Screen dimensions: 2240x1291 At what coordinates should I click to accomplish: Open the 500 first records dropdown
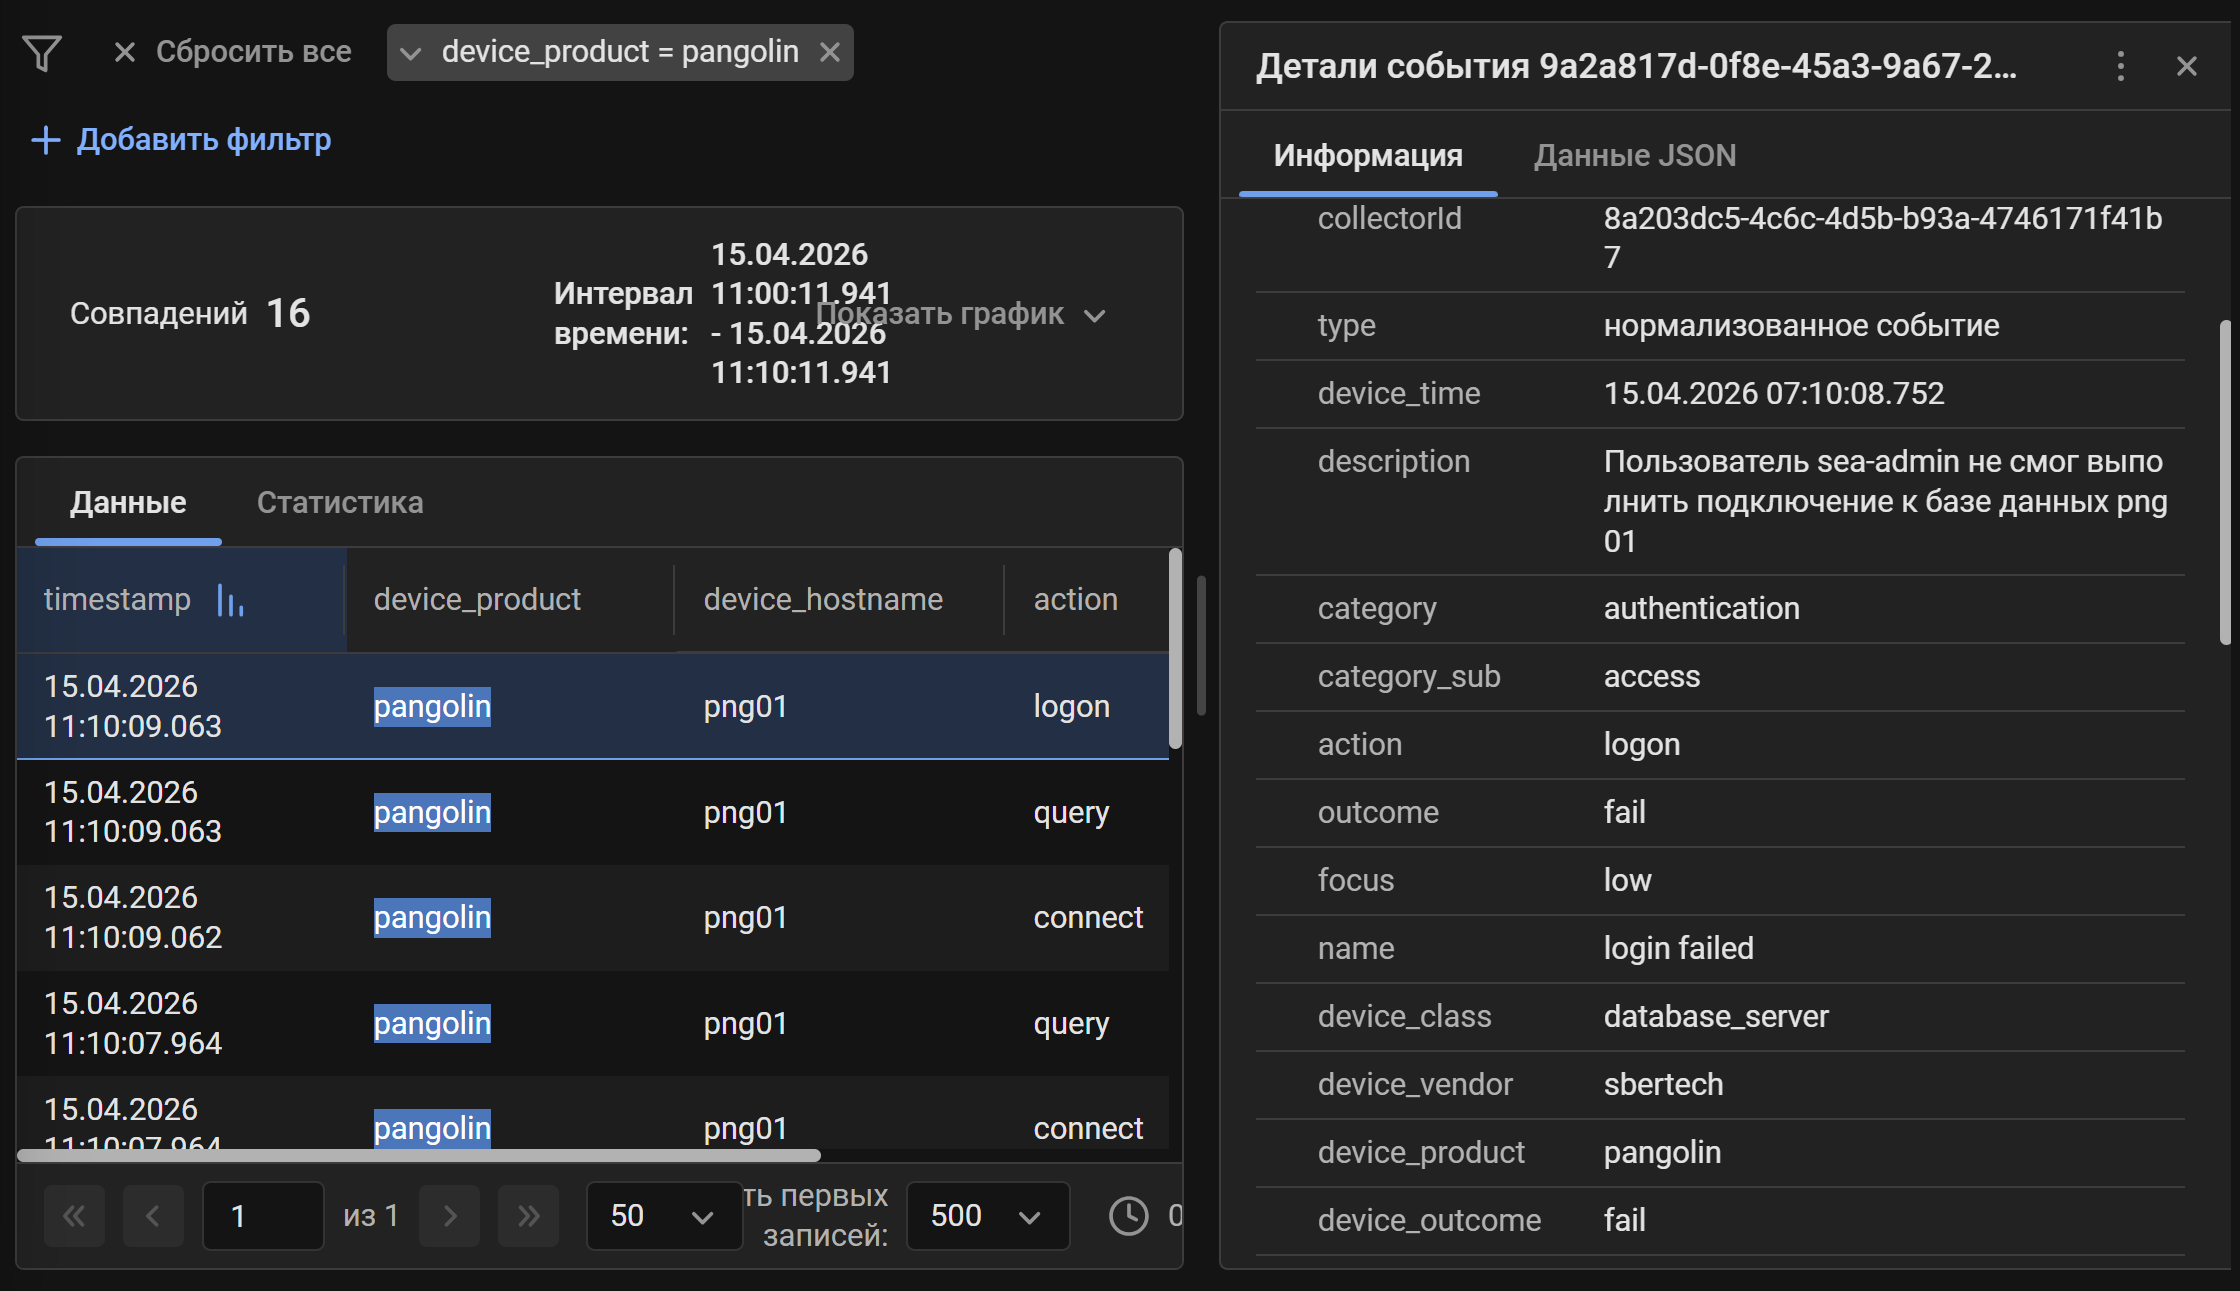[987, 1215]
